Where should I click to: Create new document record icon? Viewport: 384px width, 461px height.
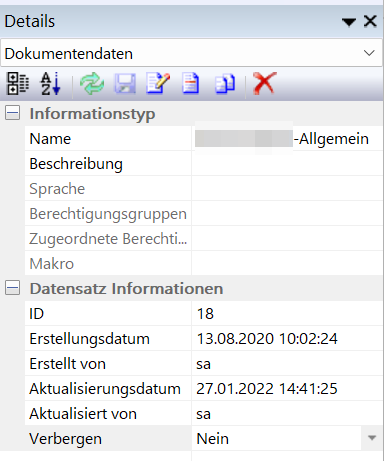191,83
